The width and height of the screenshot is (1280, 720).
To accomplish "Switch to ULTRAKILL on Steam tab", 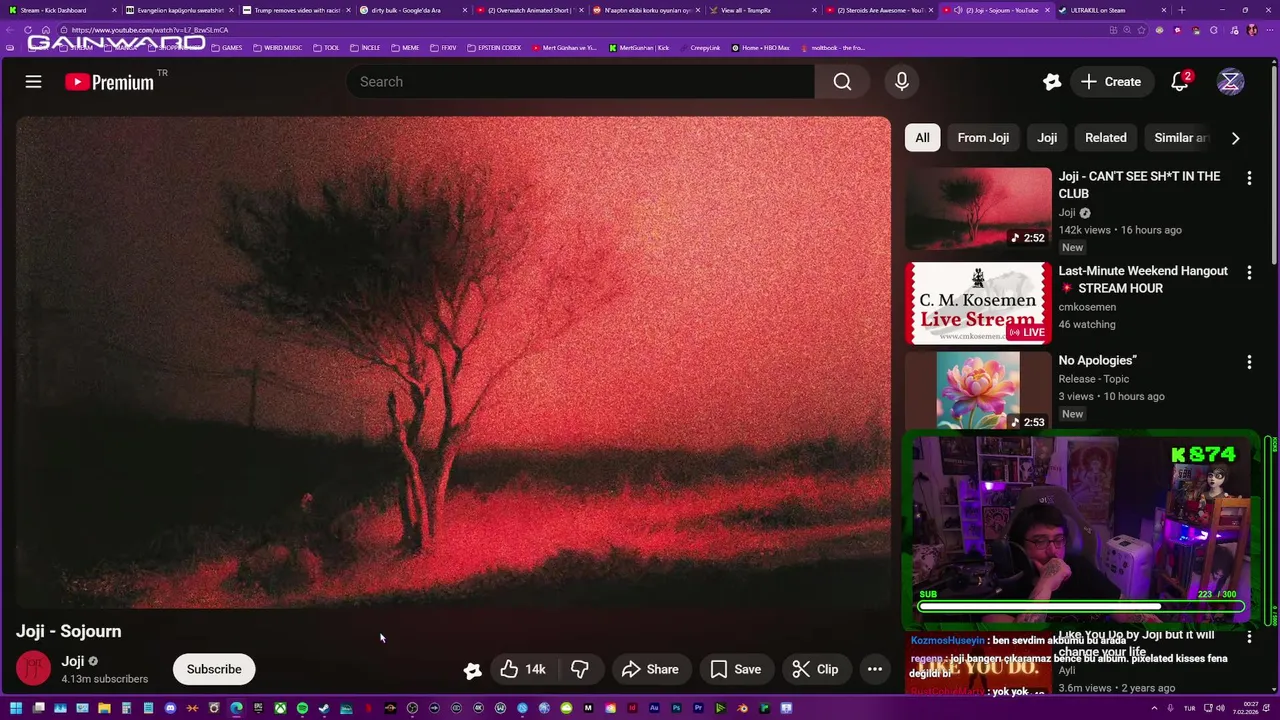I will tap(1112, 10).
